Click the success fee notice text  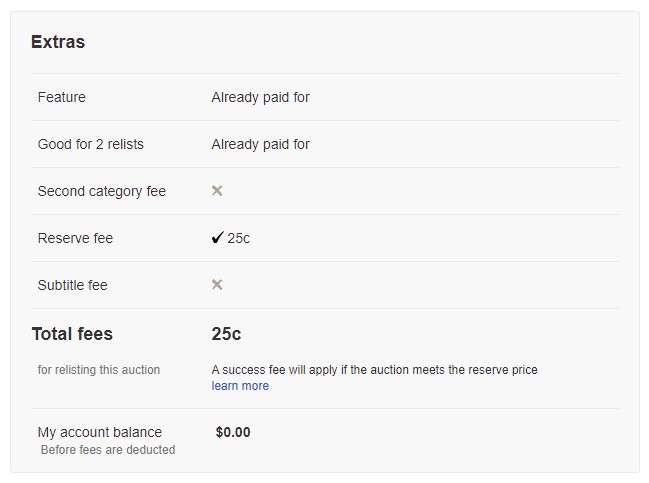[x=374, y=370]
